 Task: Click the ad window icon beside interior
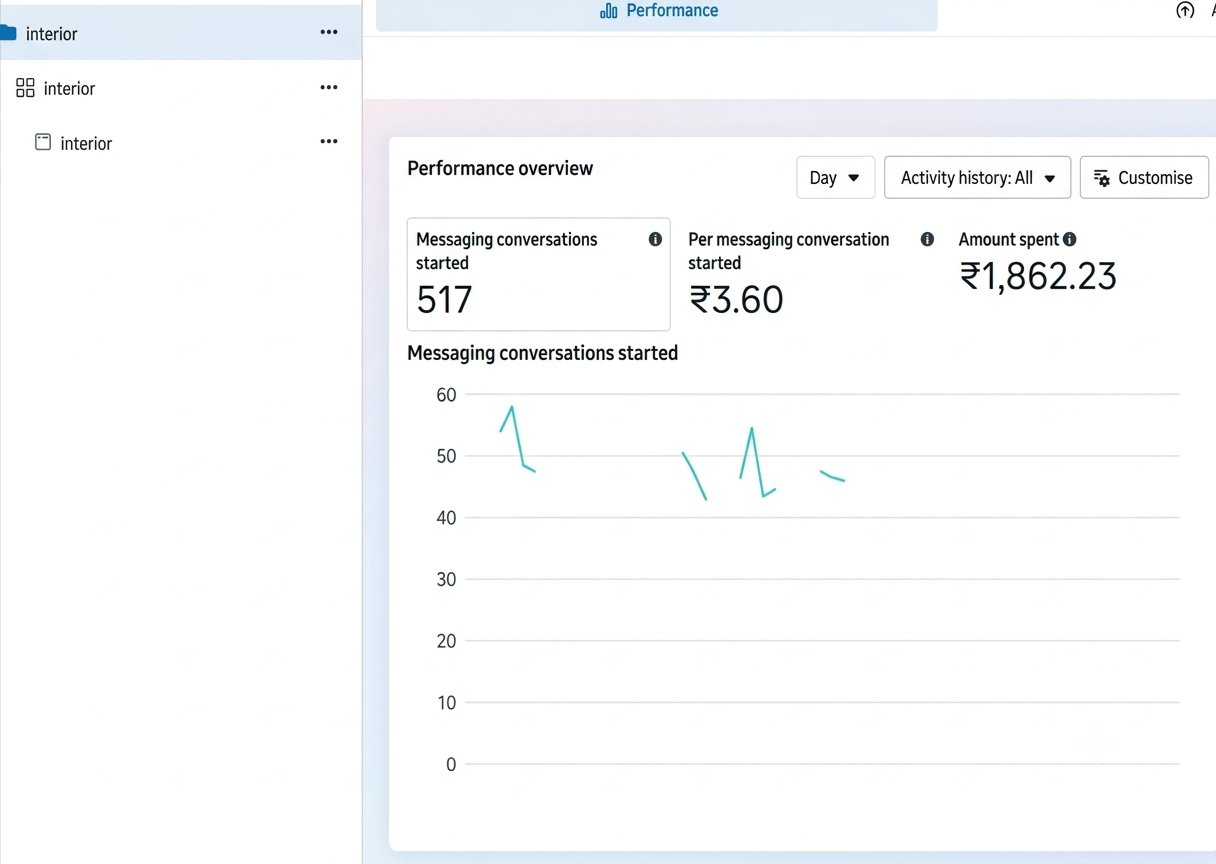(x=43, y=142)
